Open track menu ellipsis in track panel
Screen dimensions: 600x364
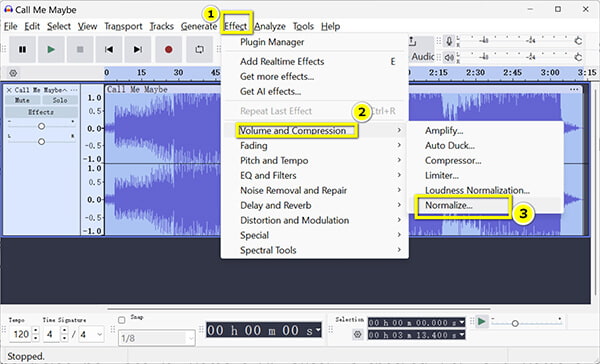(x=74, y=90)
